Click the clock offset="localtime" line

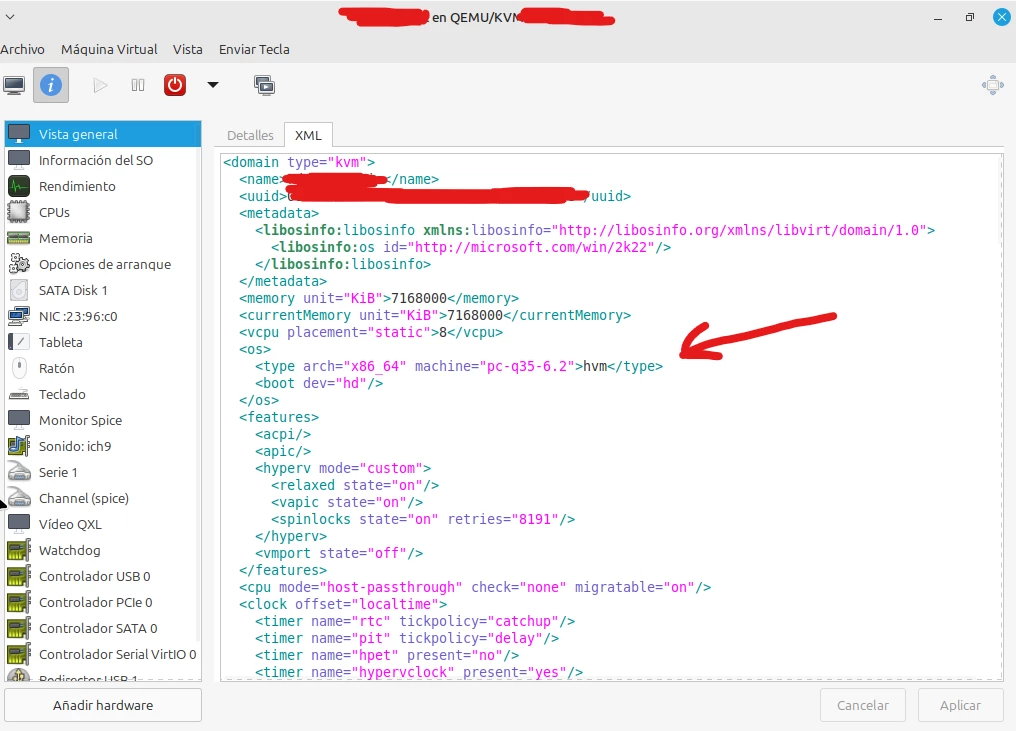coord(343,604)
